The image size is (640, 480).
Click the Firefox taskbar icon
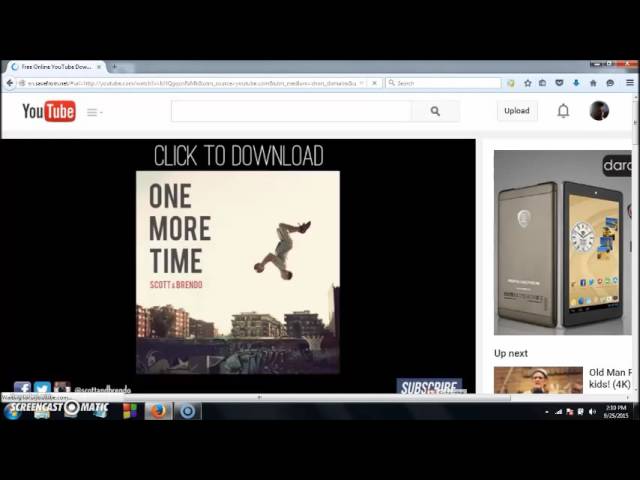pos(158,411)
